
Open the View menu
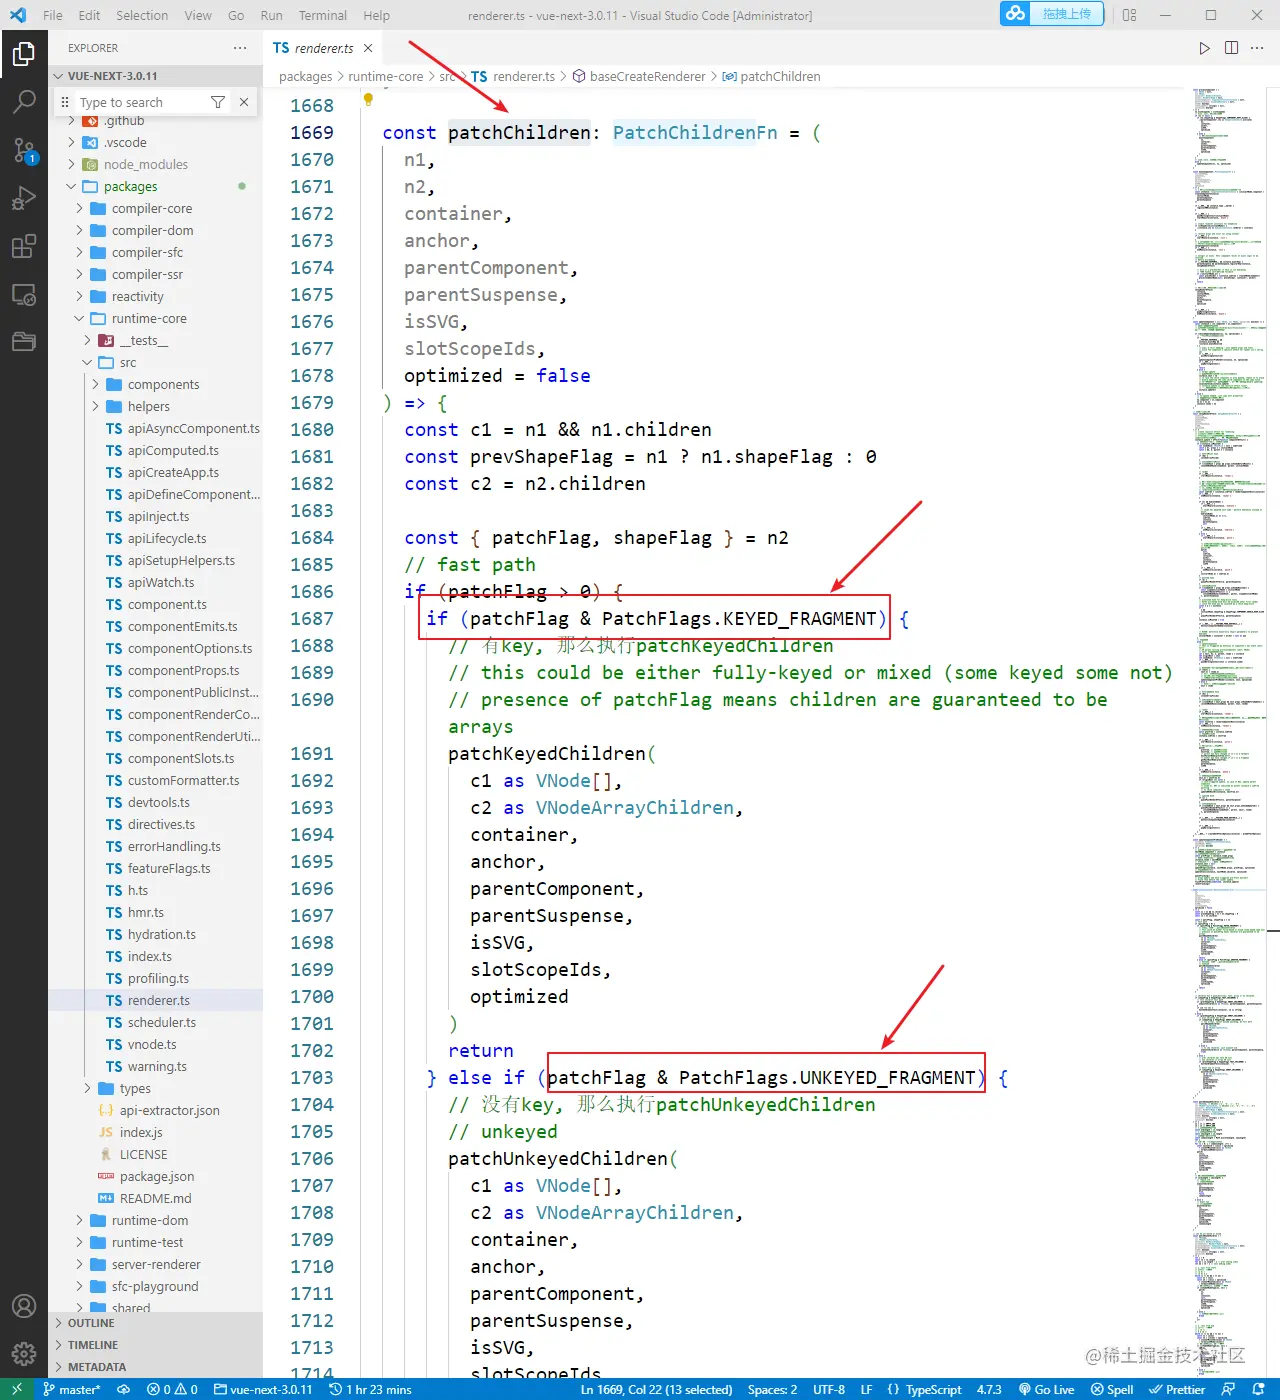198,15
